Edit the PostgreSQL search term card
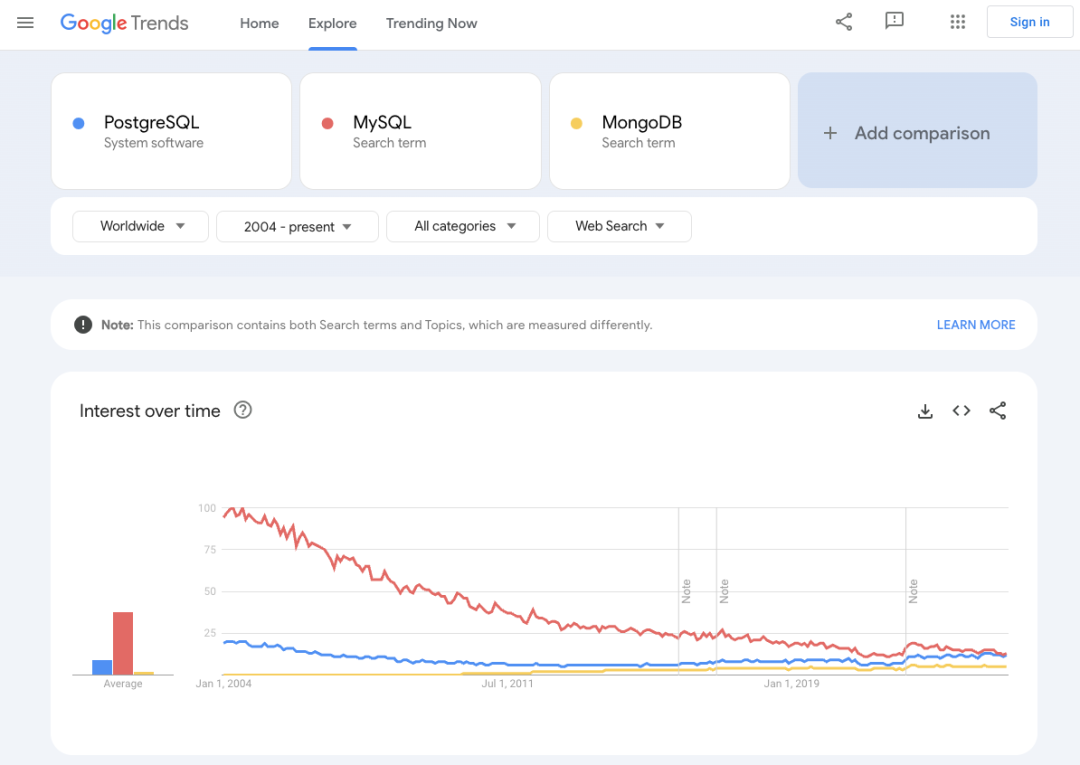The width and height of the screenshot is (1080, 765). point(171,131)
